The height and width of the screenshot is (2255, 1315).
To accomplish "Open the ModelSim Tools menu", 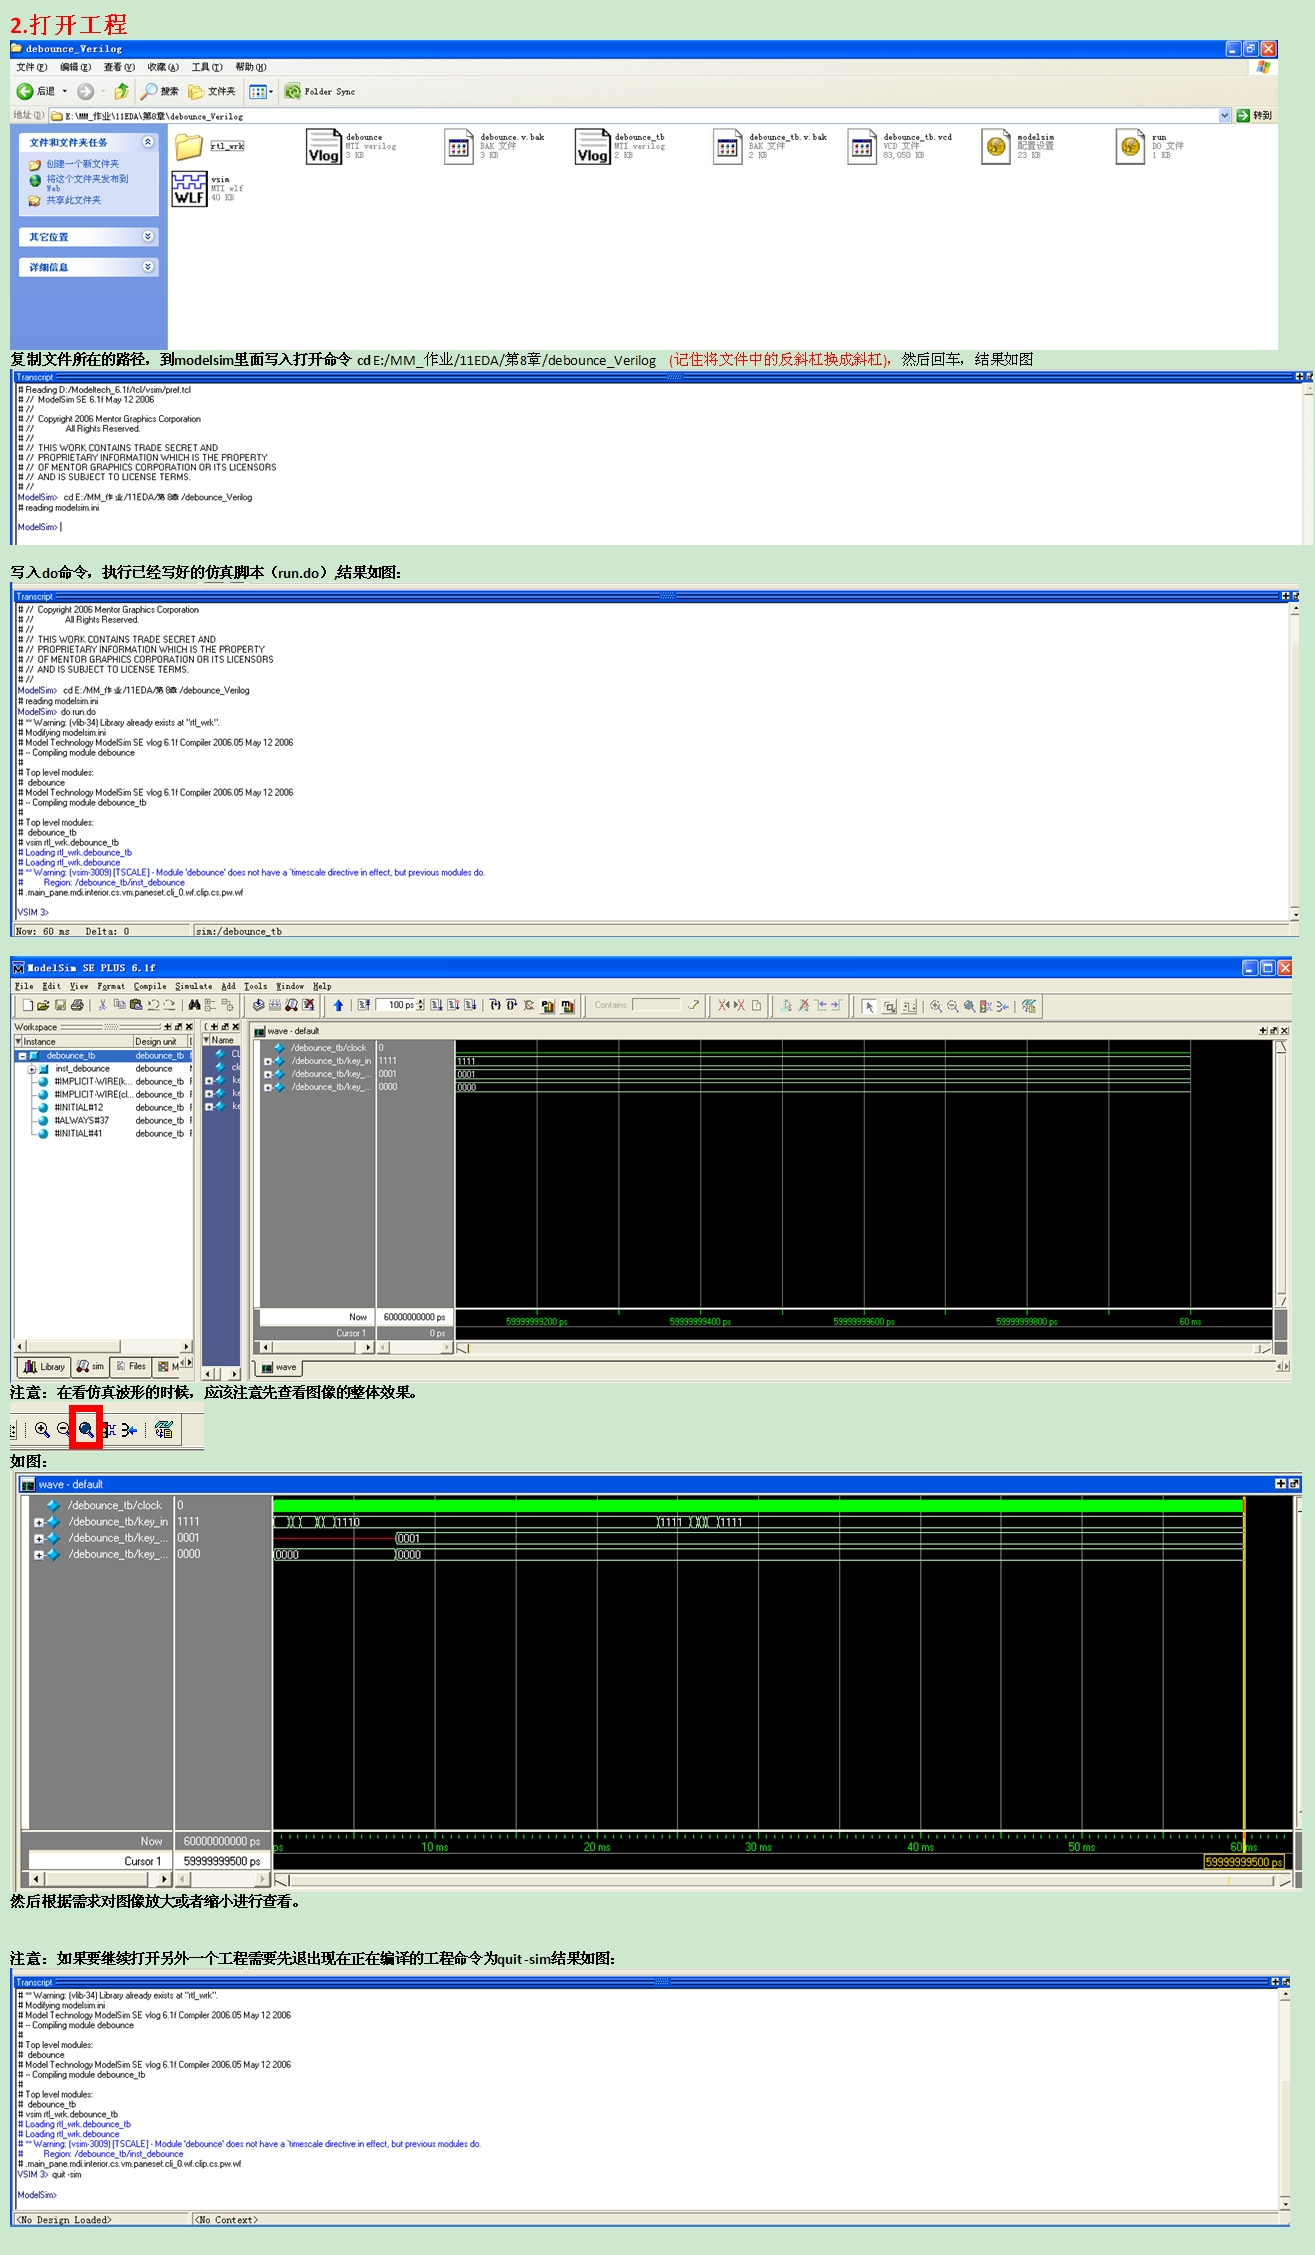I will coord(255,986).
